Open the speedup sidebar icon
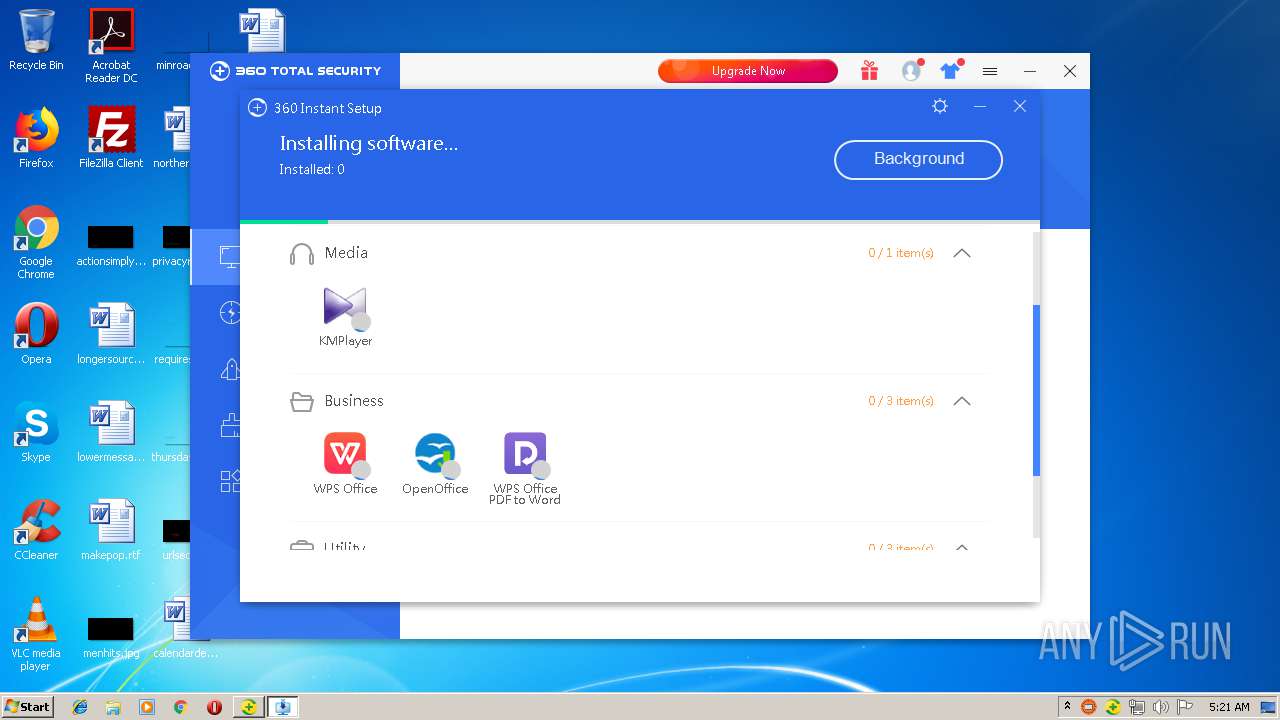 click(230, 313)
